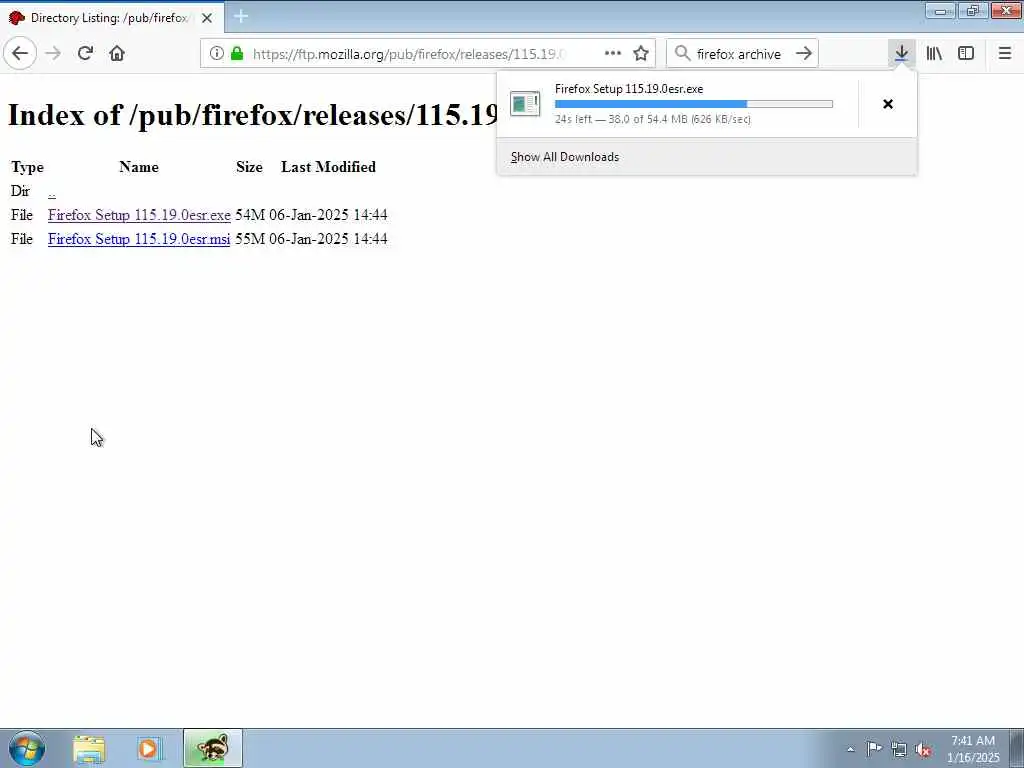The image size is (1024, 768).
Task: Select the Directory Listing tab
Action: (x=112, y=18)
